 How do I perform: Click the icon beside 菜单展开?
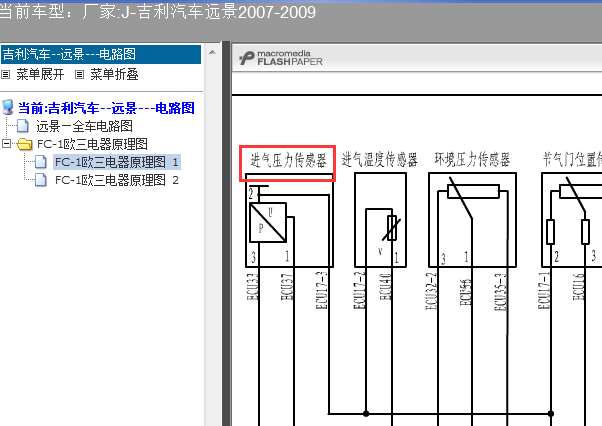pos(5,74)
